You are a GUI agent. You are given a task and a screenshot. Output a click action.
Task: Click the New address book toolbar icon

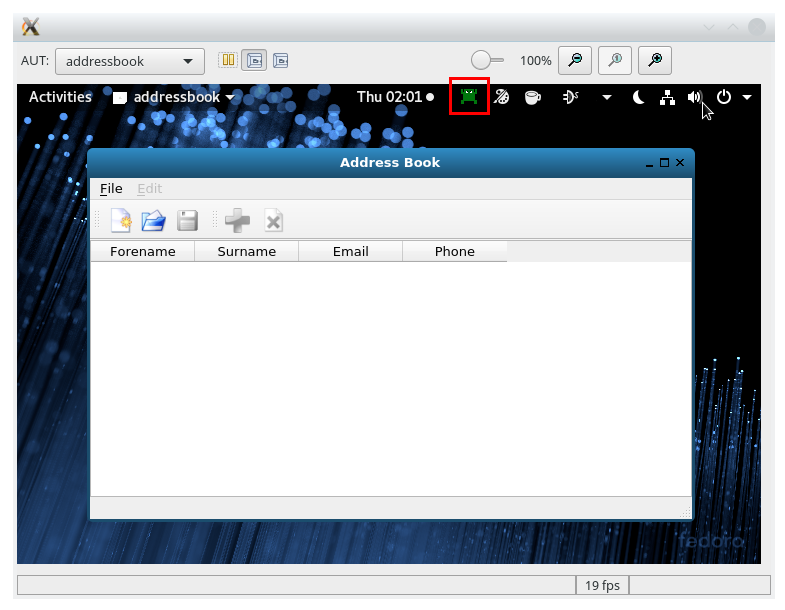121,220
